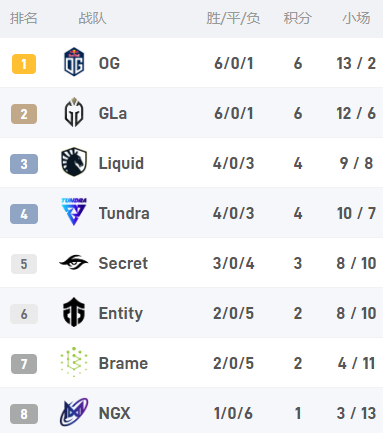This screenshot has height=433, width=383.
Task: Click the Tundra team logo
Action: [x=74, y=212]
